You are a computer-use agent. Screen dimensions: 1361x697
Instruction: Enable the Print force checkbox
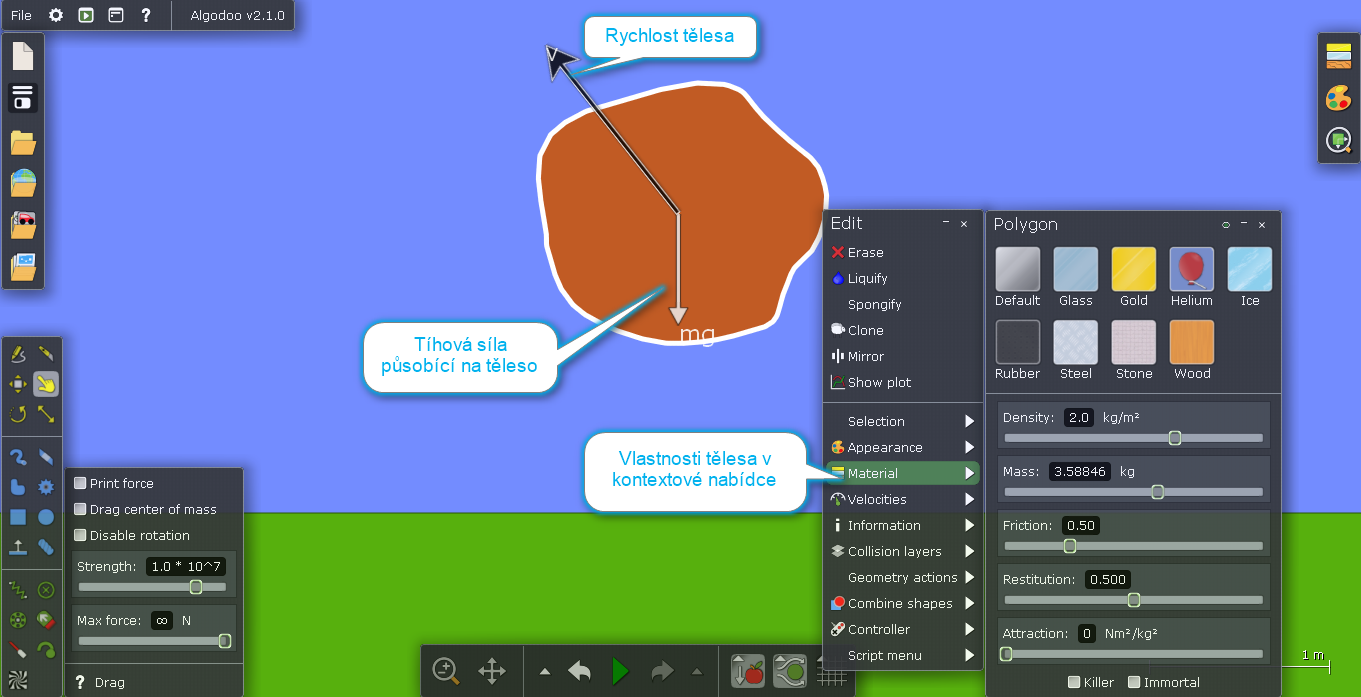pos(81,483)
